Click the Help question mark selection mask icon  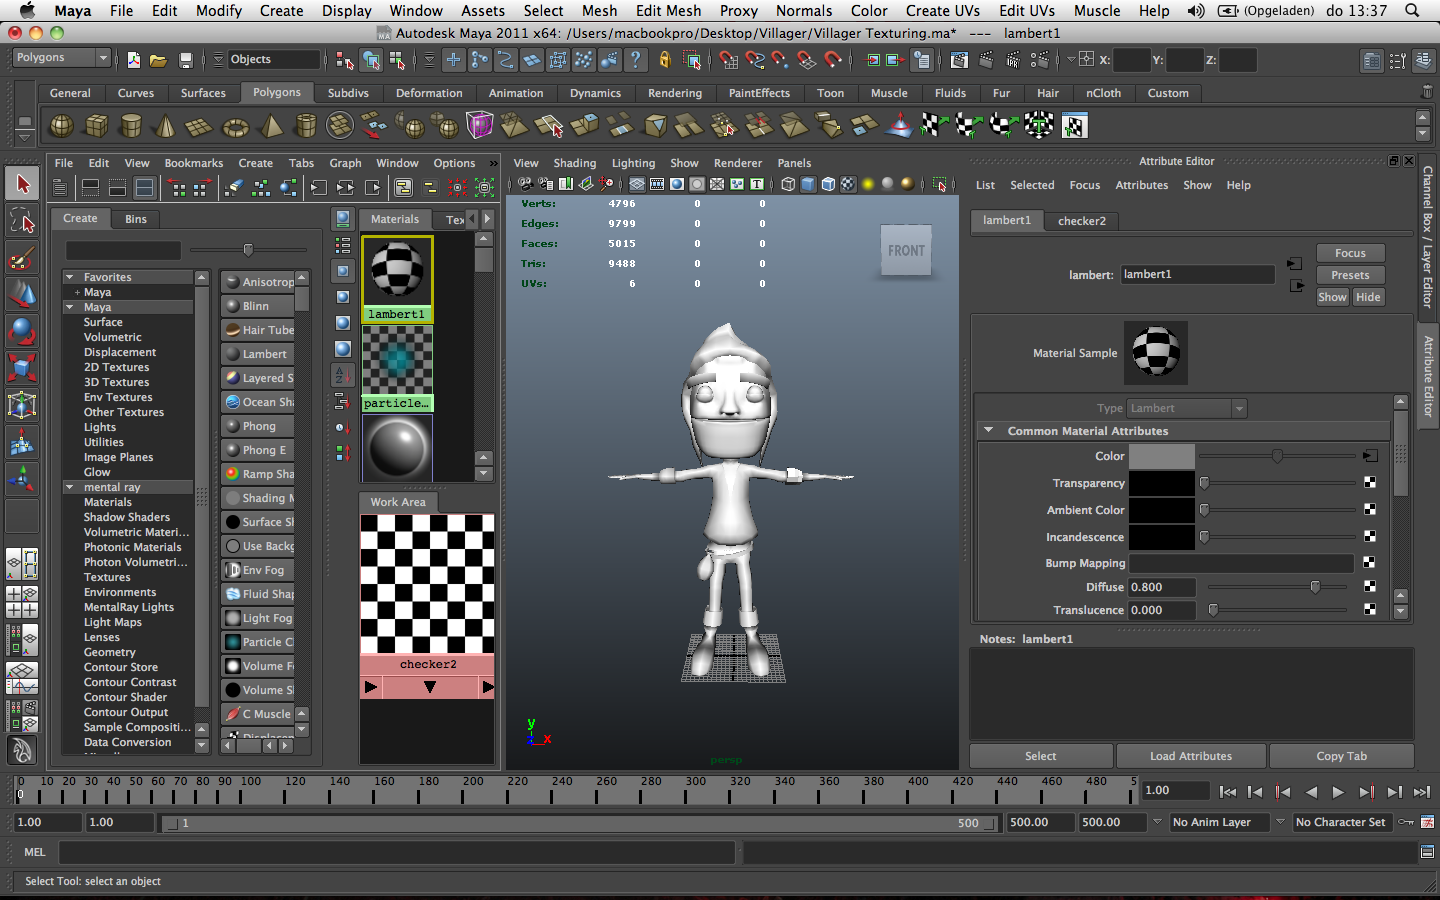(x=635, y=60)
